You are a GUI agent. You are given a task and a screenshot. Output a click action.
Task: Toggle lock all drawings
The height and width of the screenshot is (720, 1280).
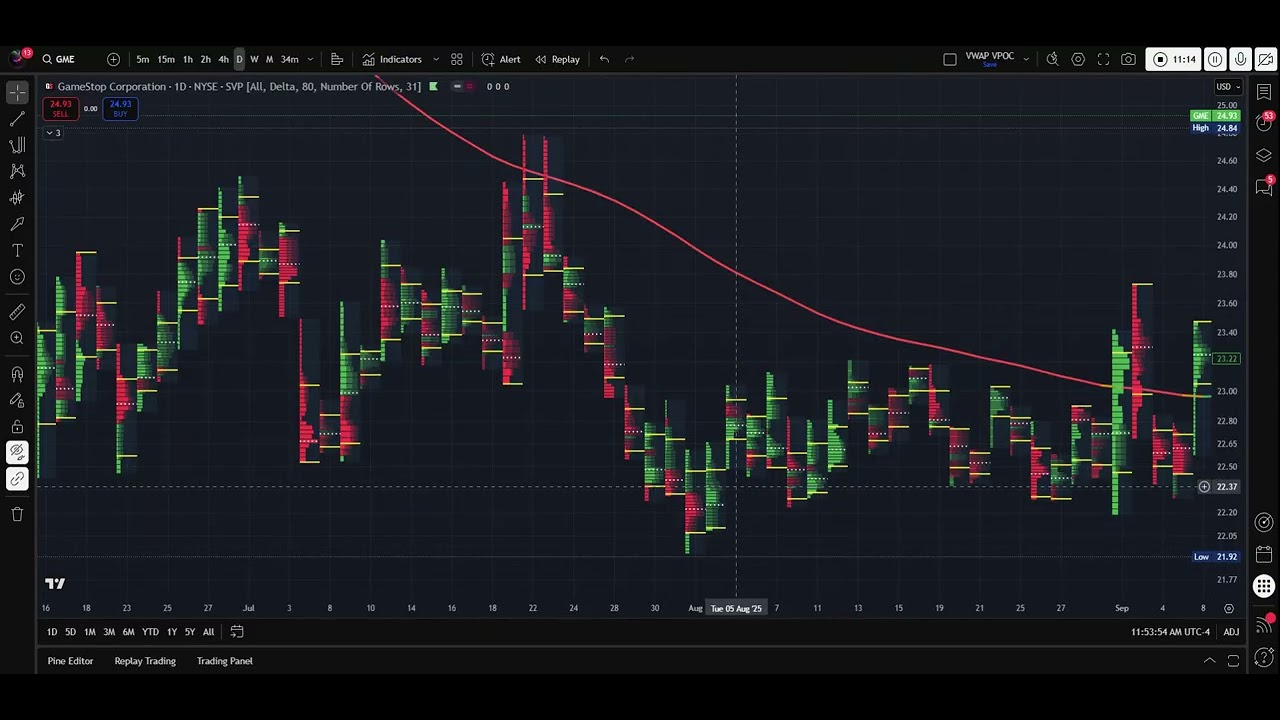pos(17,427)
